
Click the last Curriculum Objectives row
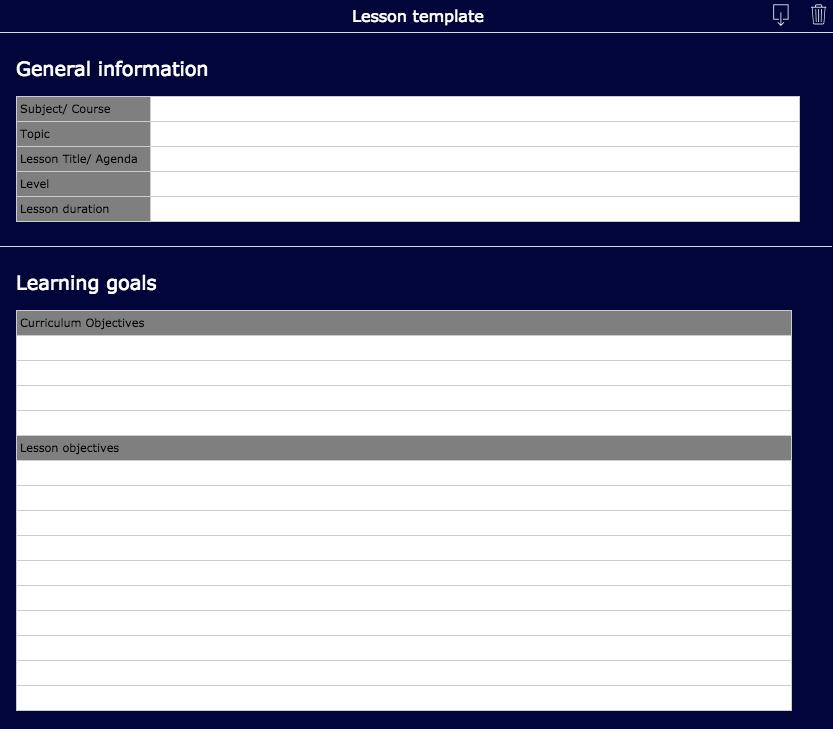click(x=404, y=423)
